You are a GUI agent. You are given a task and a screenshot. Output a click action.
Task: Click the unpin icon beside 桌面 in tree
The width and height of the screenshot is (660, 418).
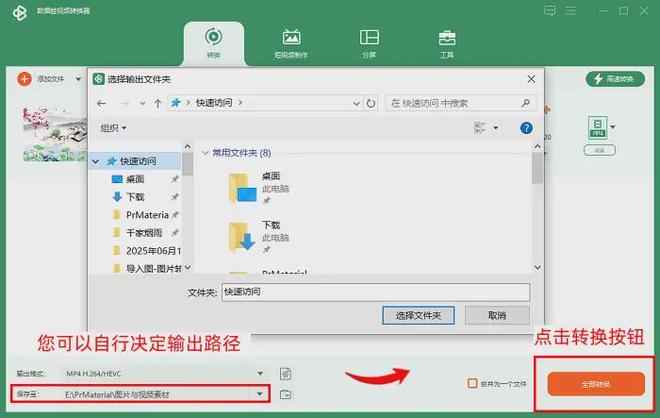(175, 179)
